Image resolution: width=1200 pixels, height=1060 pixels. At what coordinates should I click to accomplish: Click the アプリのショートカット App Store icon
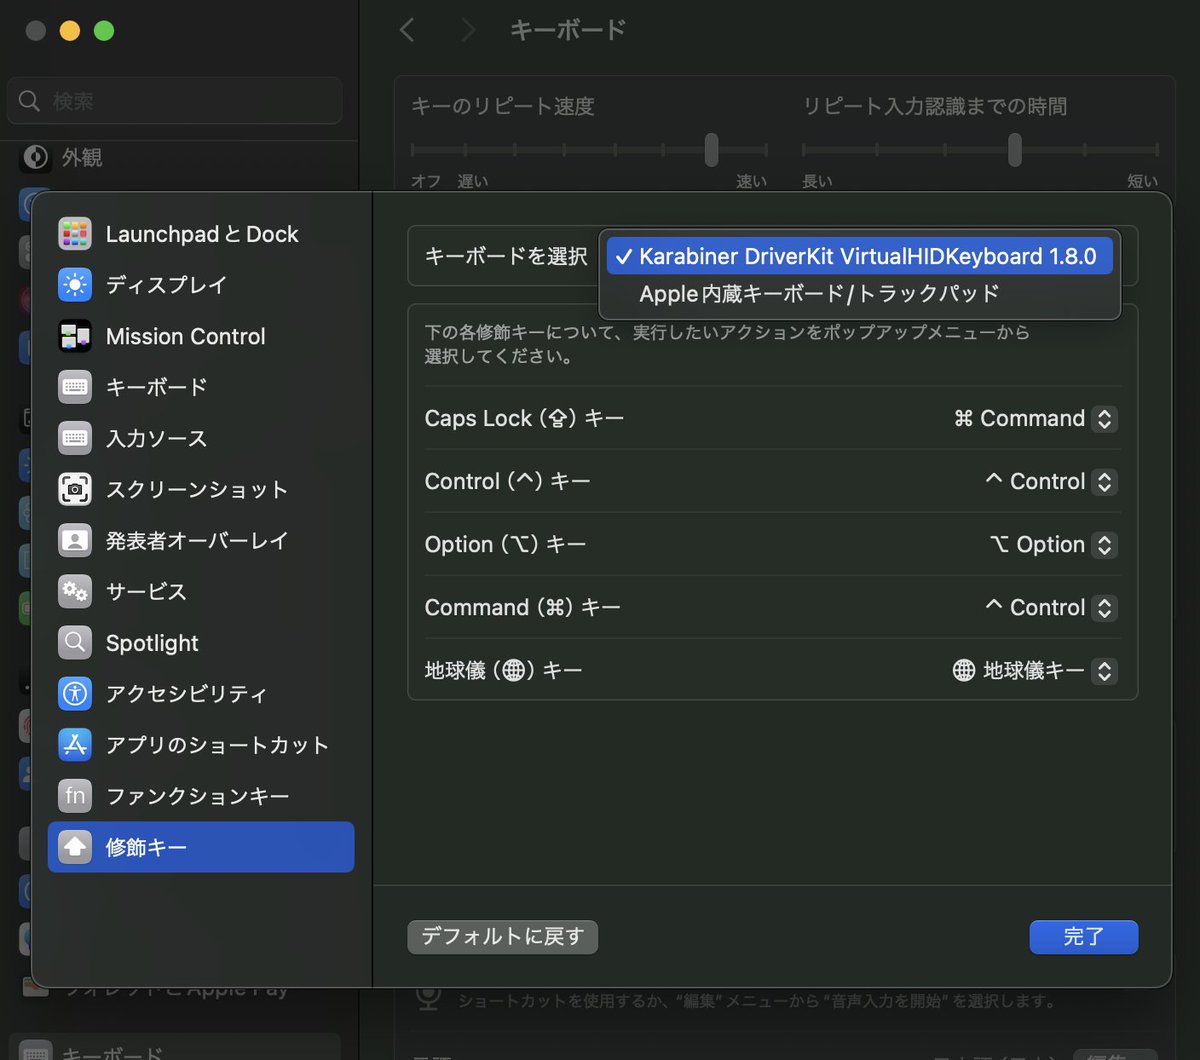coord(75,745)
